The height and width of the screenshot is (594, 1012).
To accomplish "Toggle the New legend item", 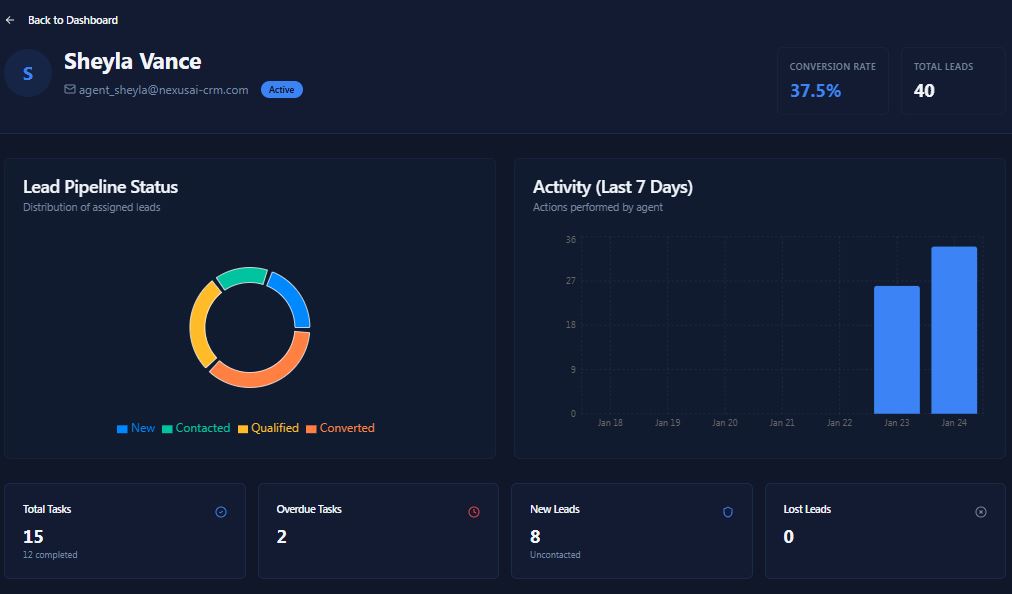I will coord(136,428).
